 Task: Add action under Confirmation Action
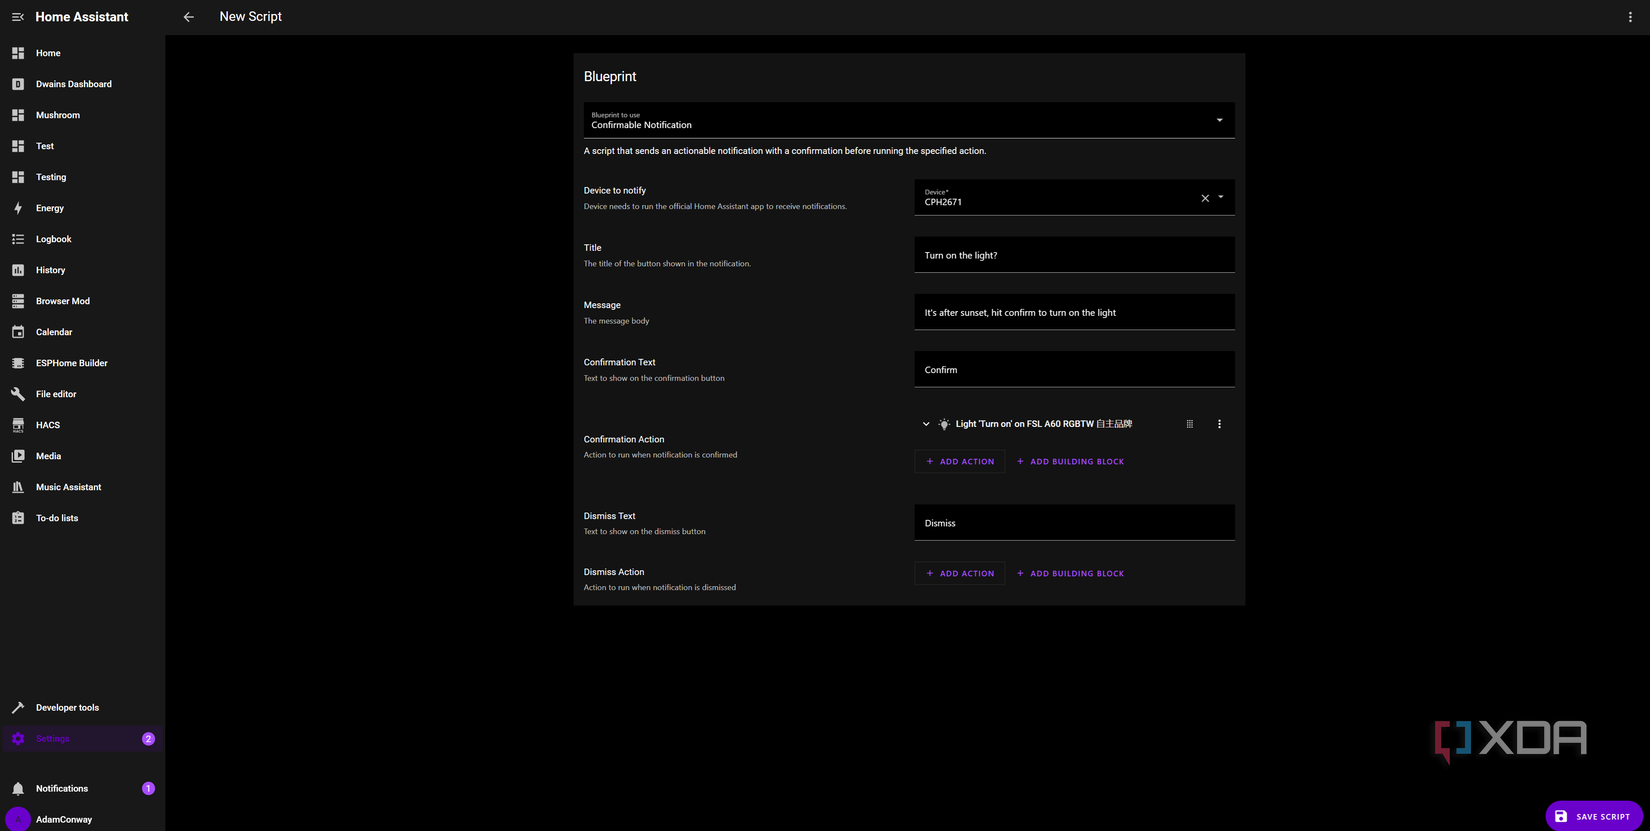(960, 461)
